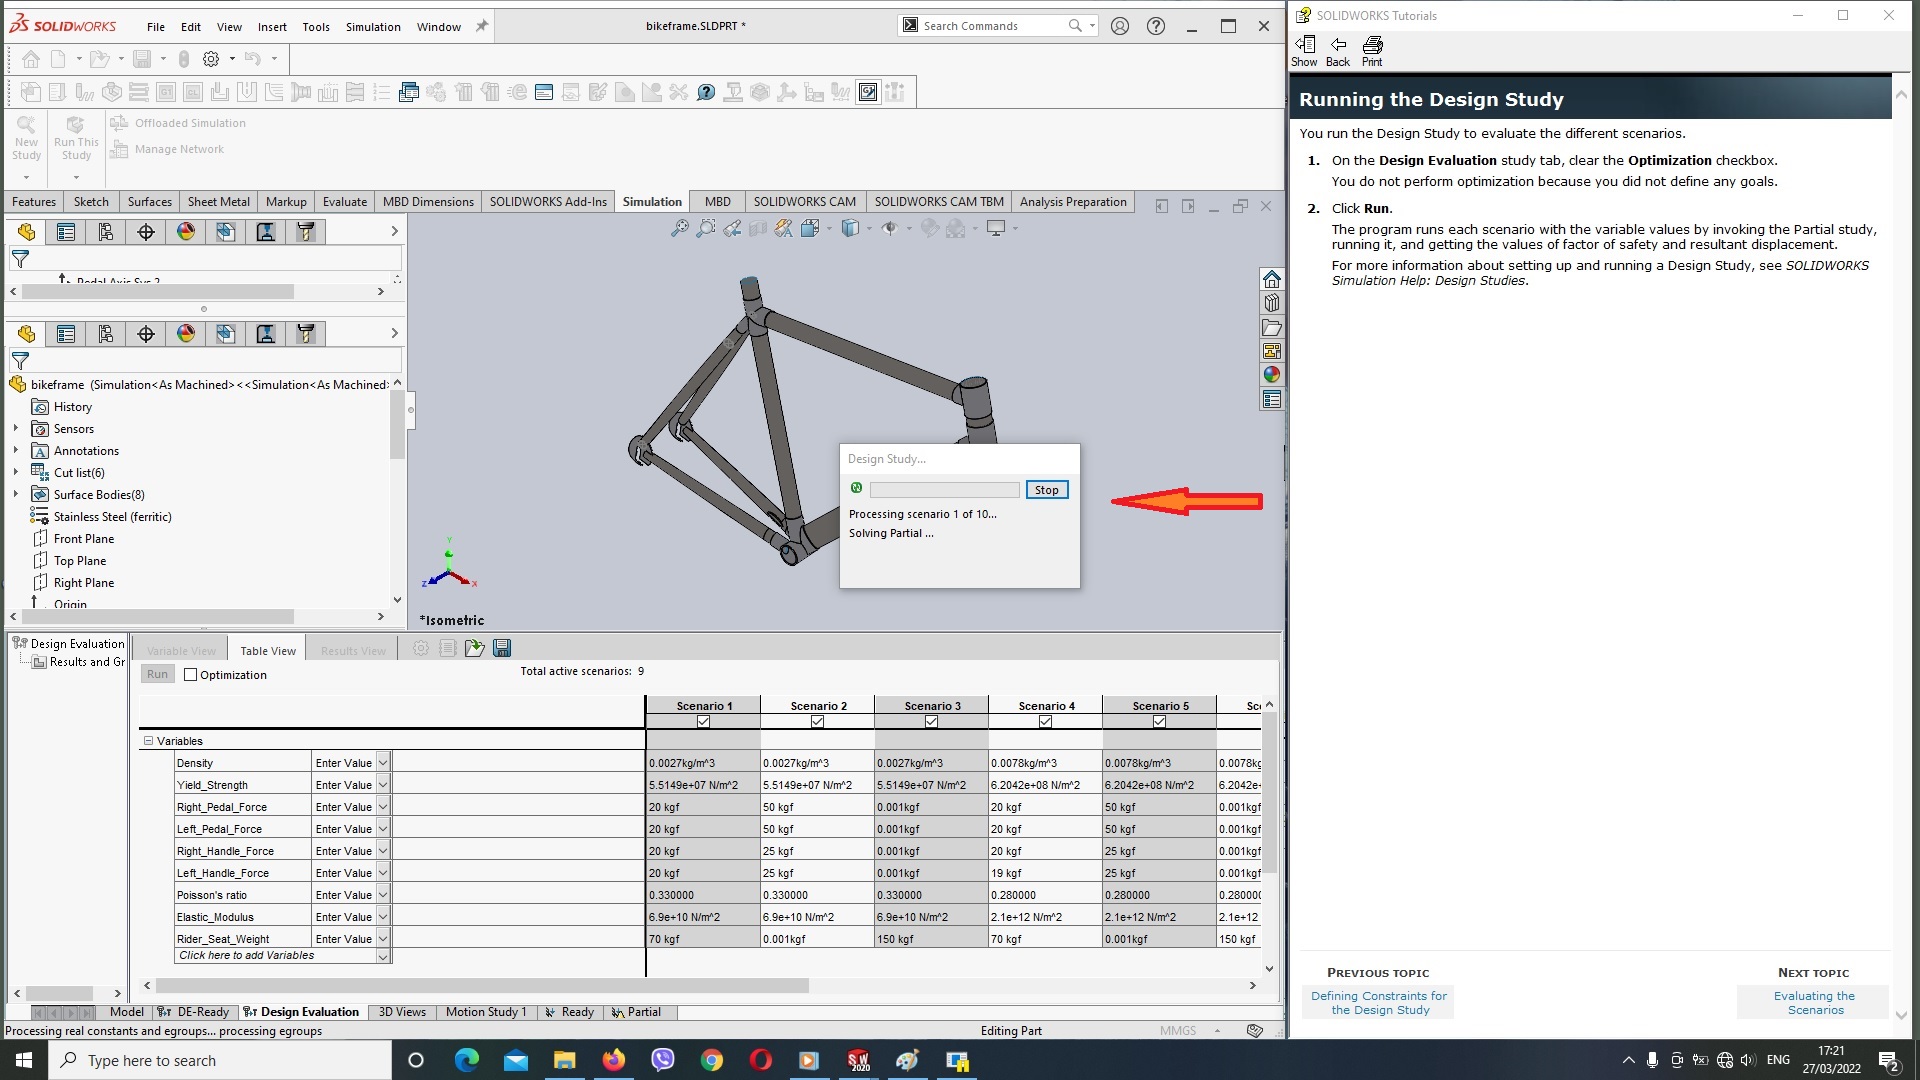The image size is (1920, 1080).
Task: Click the Home icon in the quick access toolbar
Action: point(31,59)
